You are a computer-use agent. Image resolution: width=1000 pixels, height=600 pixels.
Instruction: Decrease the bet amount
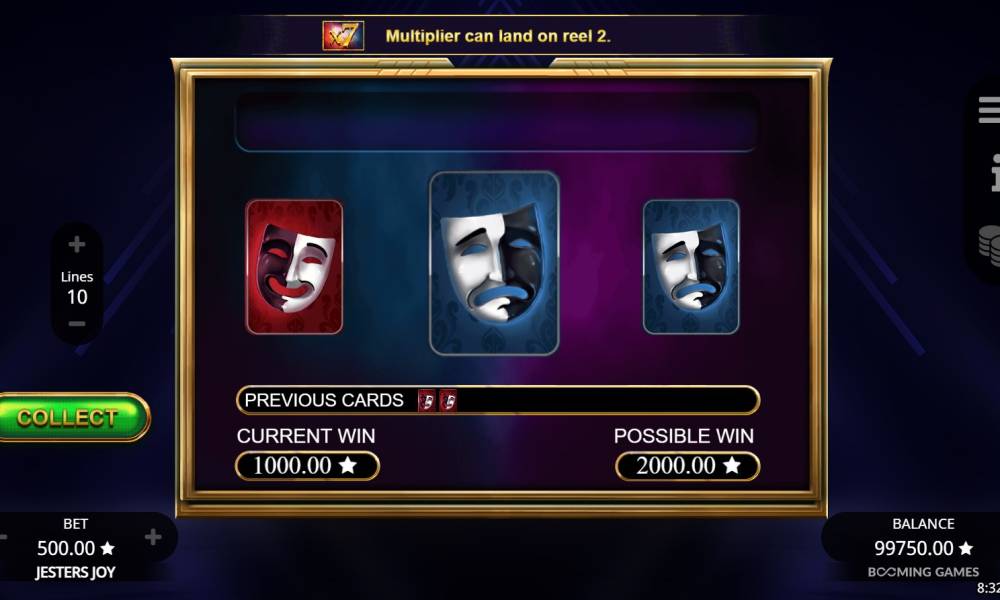[x=3, y=538]
